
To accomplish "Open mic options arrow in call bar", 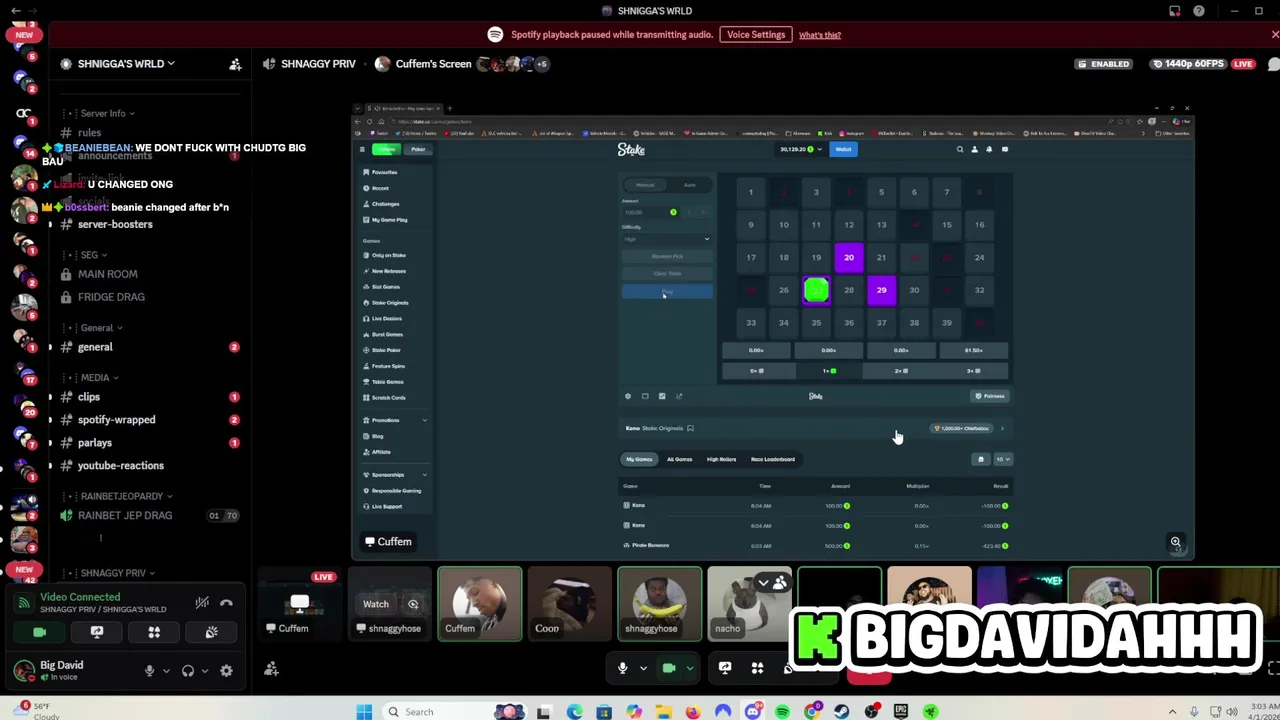I will click(x=643, y=668).
